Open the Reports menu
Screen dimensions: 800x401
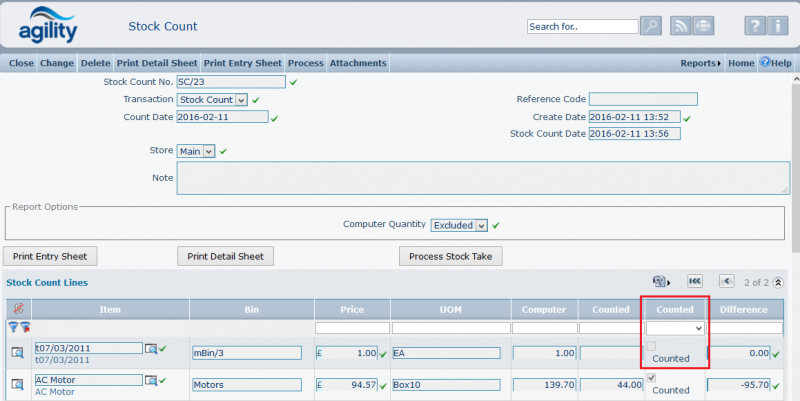(700, 63)
